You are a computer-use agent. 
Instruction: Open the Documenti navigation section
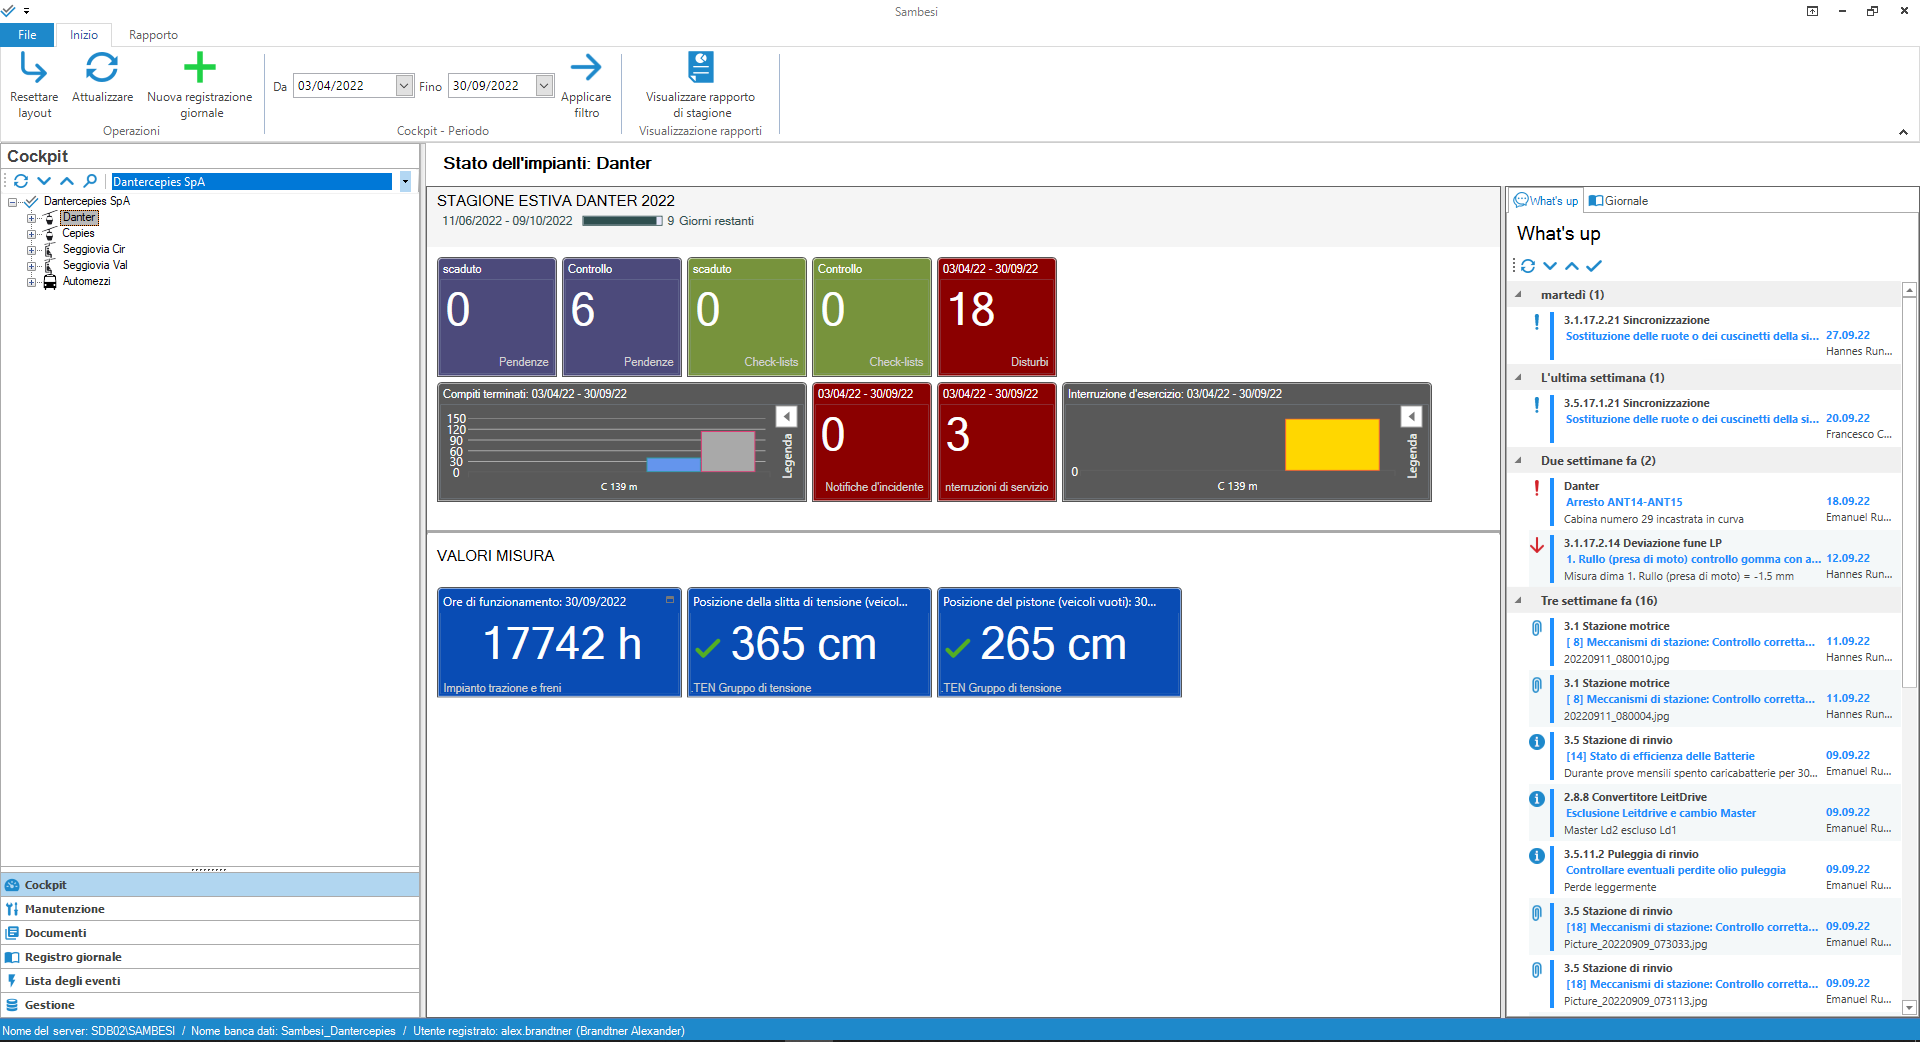point(210,933)
